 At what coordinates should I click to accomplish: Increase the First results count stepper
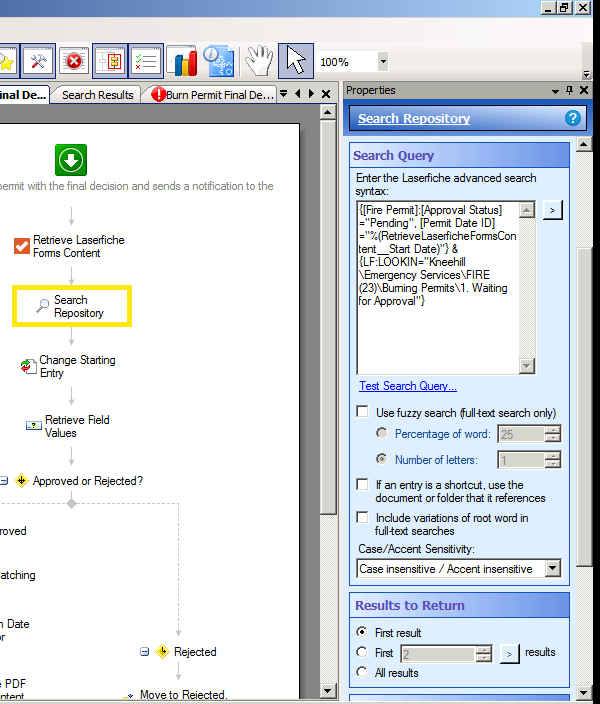[x=484, y=650]
